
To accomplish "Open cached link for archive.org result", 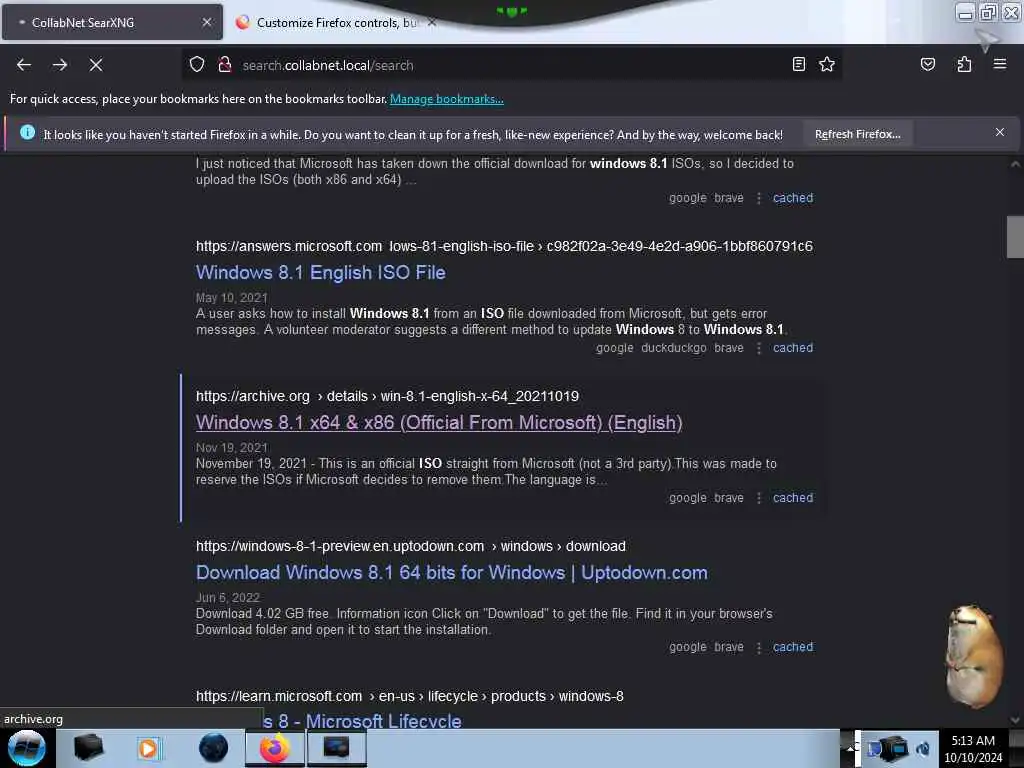I will [x=793, y=498].
